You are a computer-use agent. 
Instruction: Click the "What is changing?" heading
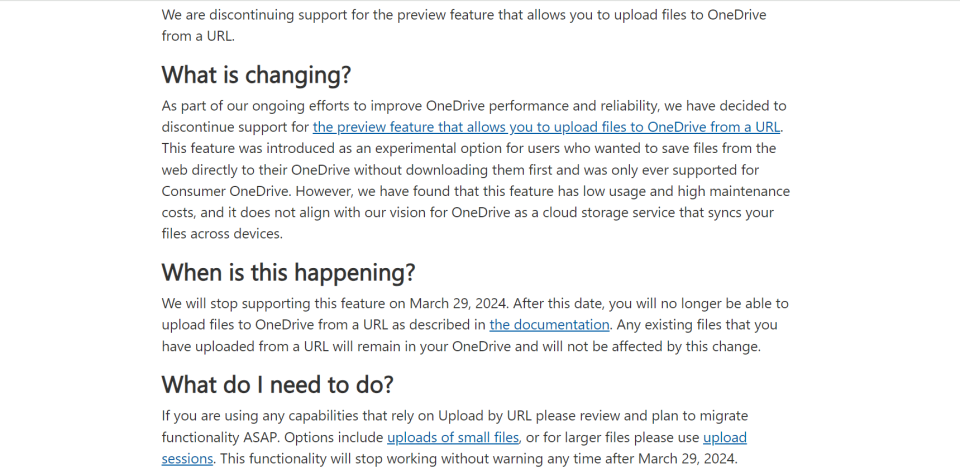coord(257,75)
